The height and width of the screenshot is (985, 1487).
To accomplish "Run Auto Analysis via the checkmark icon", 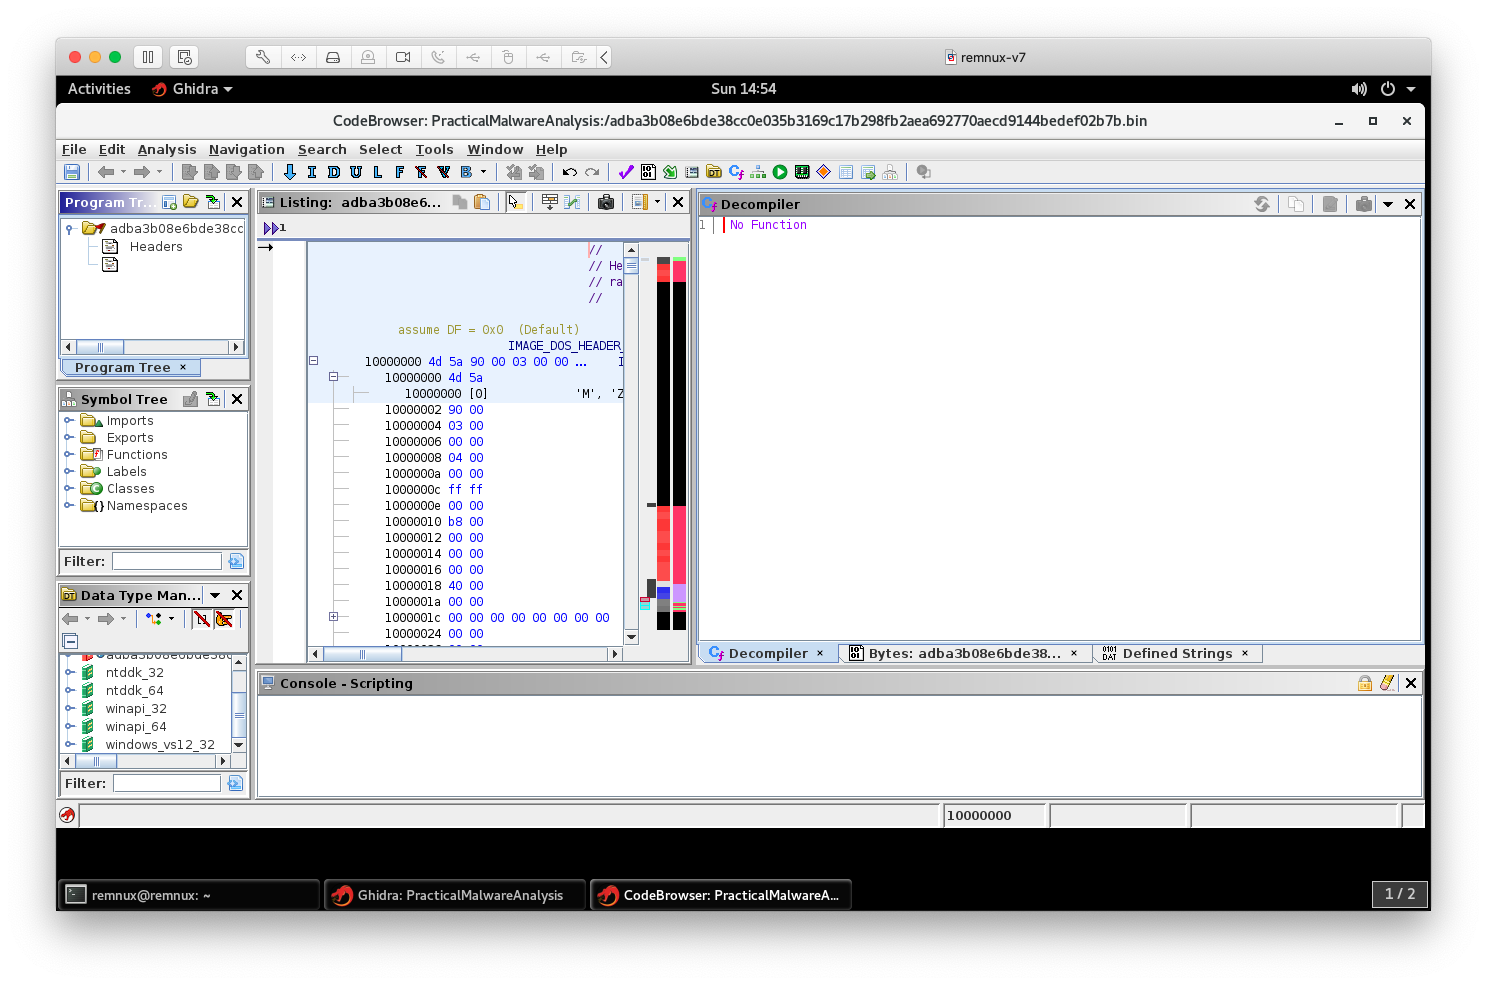I will coord(625,172).
